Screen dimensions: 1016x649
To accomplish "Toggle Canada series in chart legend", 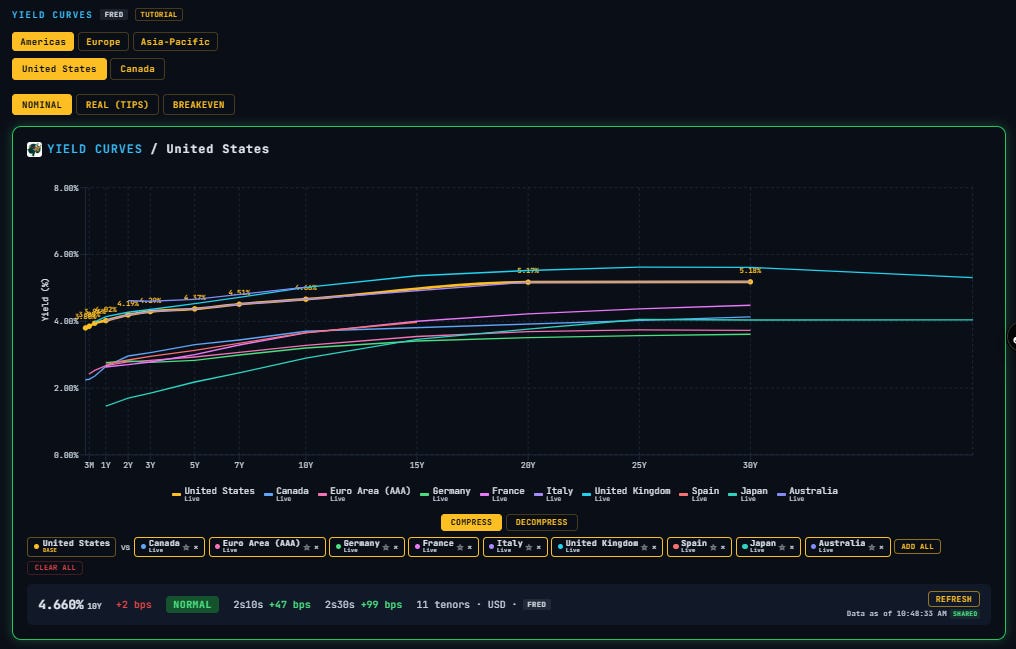I will (286, 494).
